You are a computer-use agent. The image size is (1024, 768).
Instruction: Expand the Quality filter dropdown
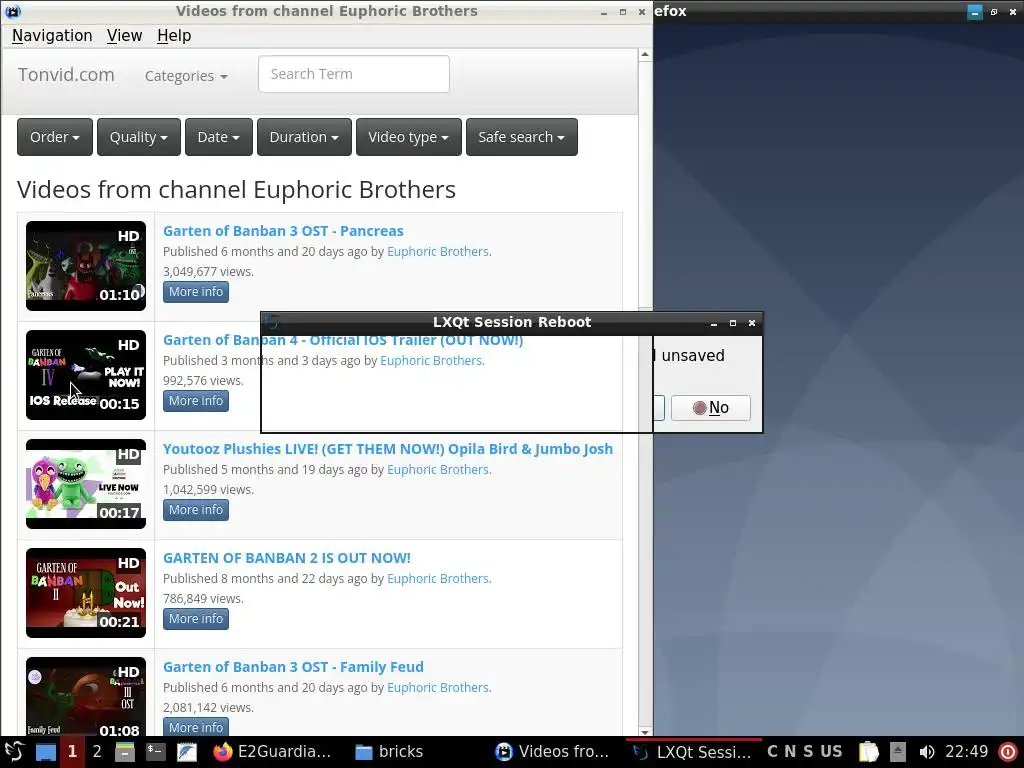[138, 137]
